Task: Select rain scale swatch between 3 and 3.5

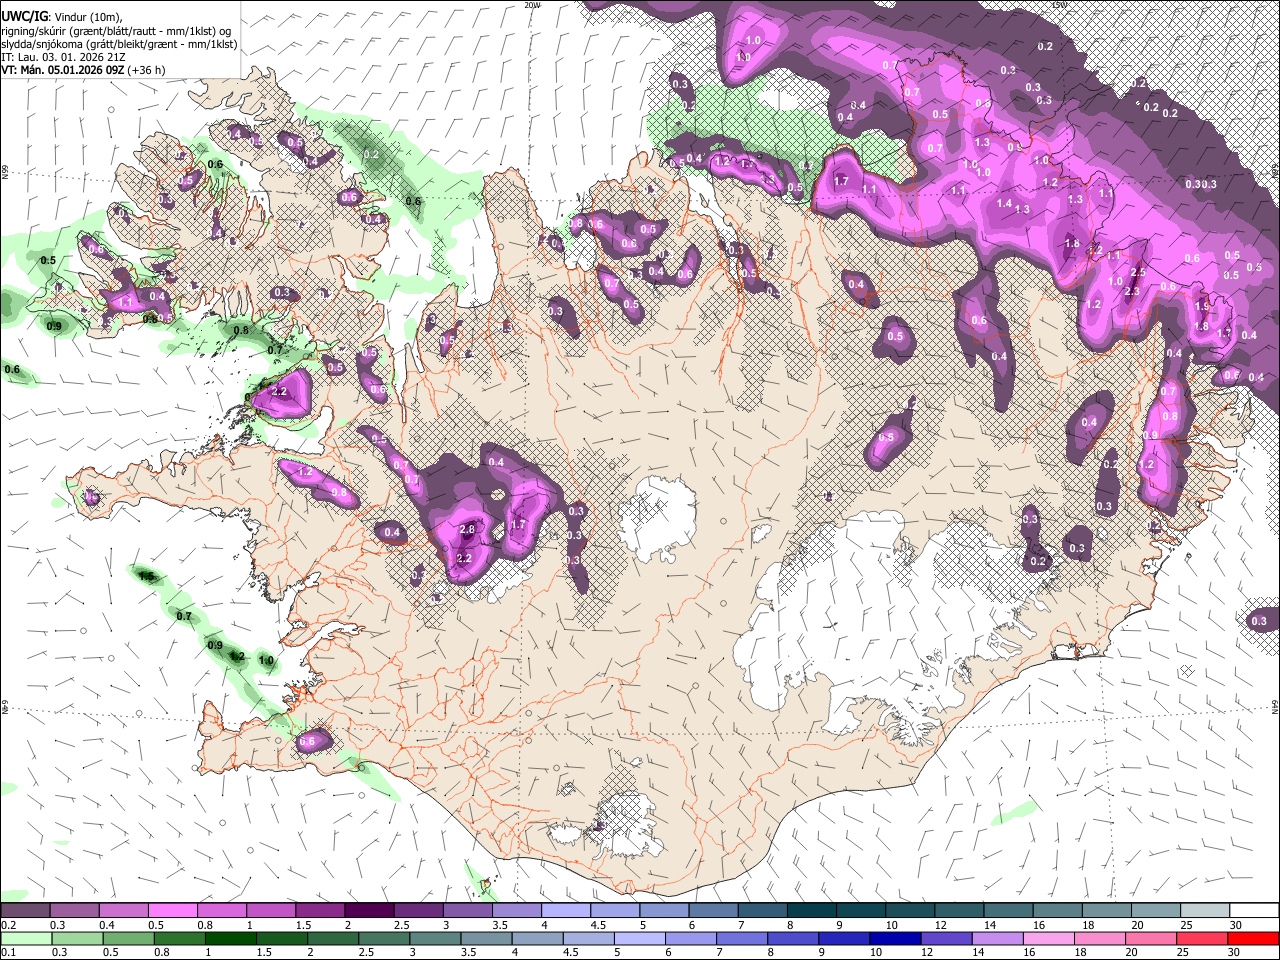Action: pyautogui.click(x=435, y=938)
